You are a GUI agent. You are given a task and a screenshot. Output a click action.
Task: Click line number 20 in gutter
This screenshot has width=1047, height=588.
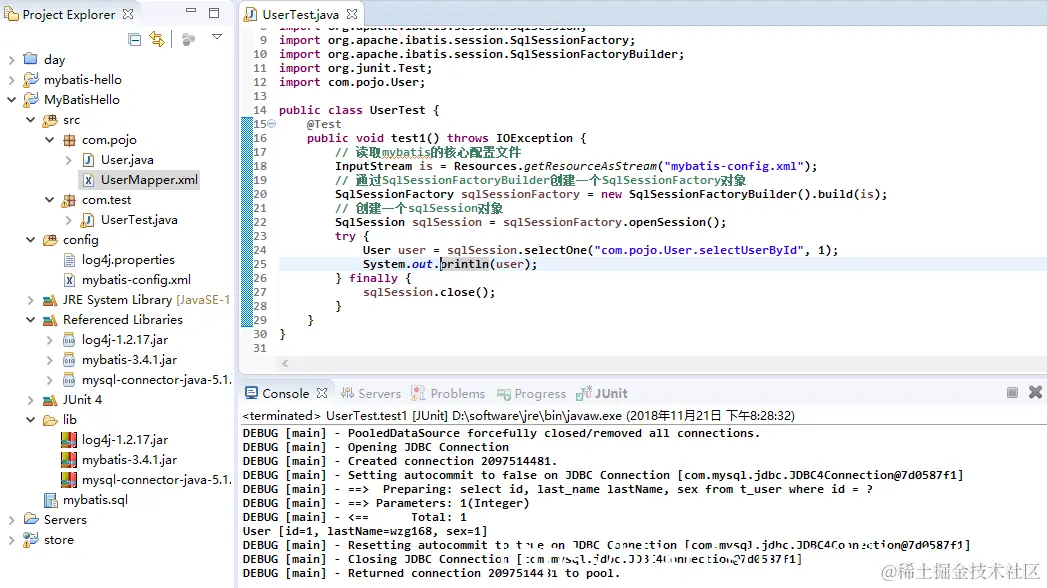click(x=260, y=194)
